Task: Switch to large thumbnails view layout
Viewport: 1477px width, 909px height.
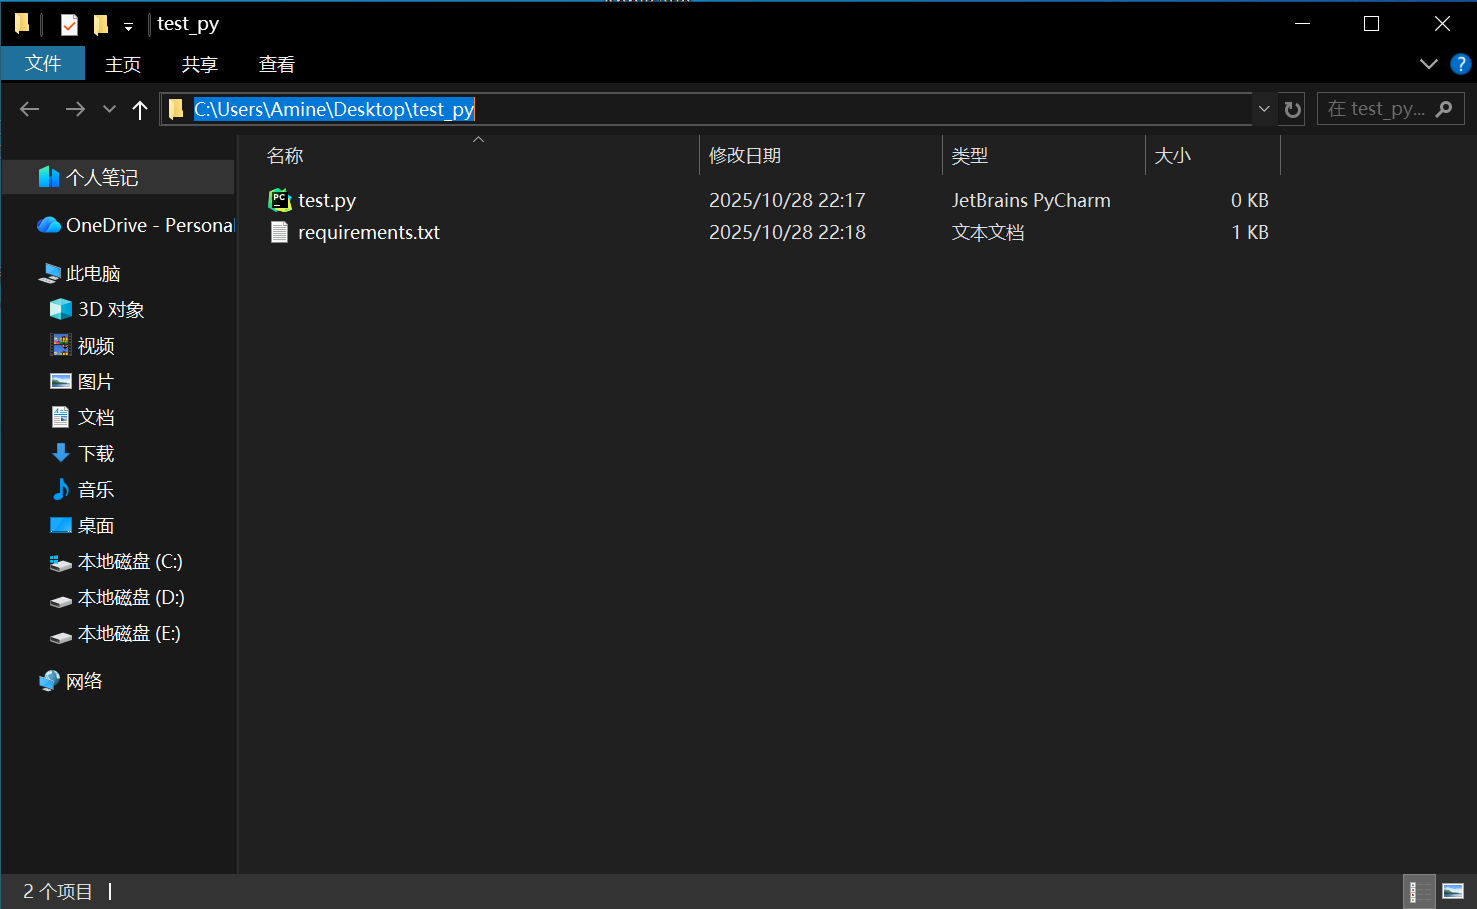Action: point(1453,891)
